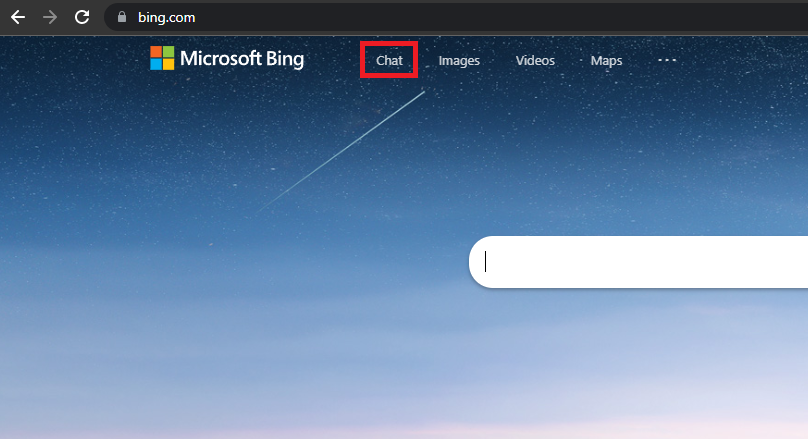Click the Microsoft Bing wordmark text
Viewport: 808px width, 439px height.
pos(242,59)
